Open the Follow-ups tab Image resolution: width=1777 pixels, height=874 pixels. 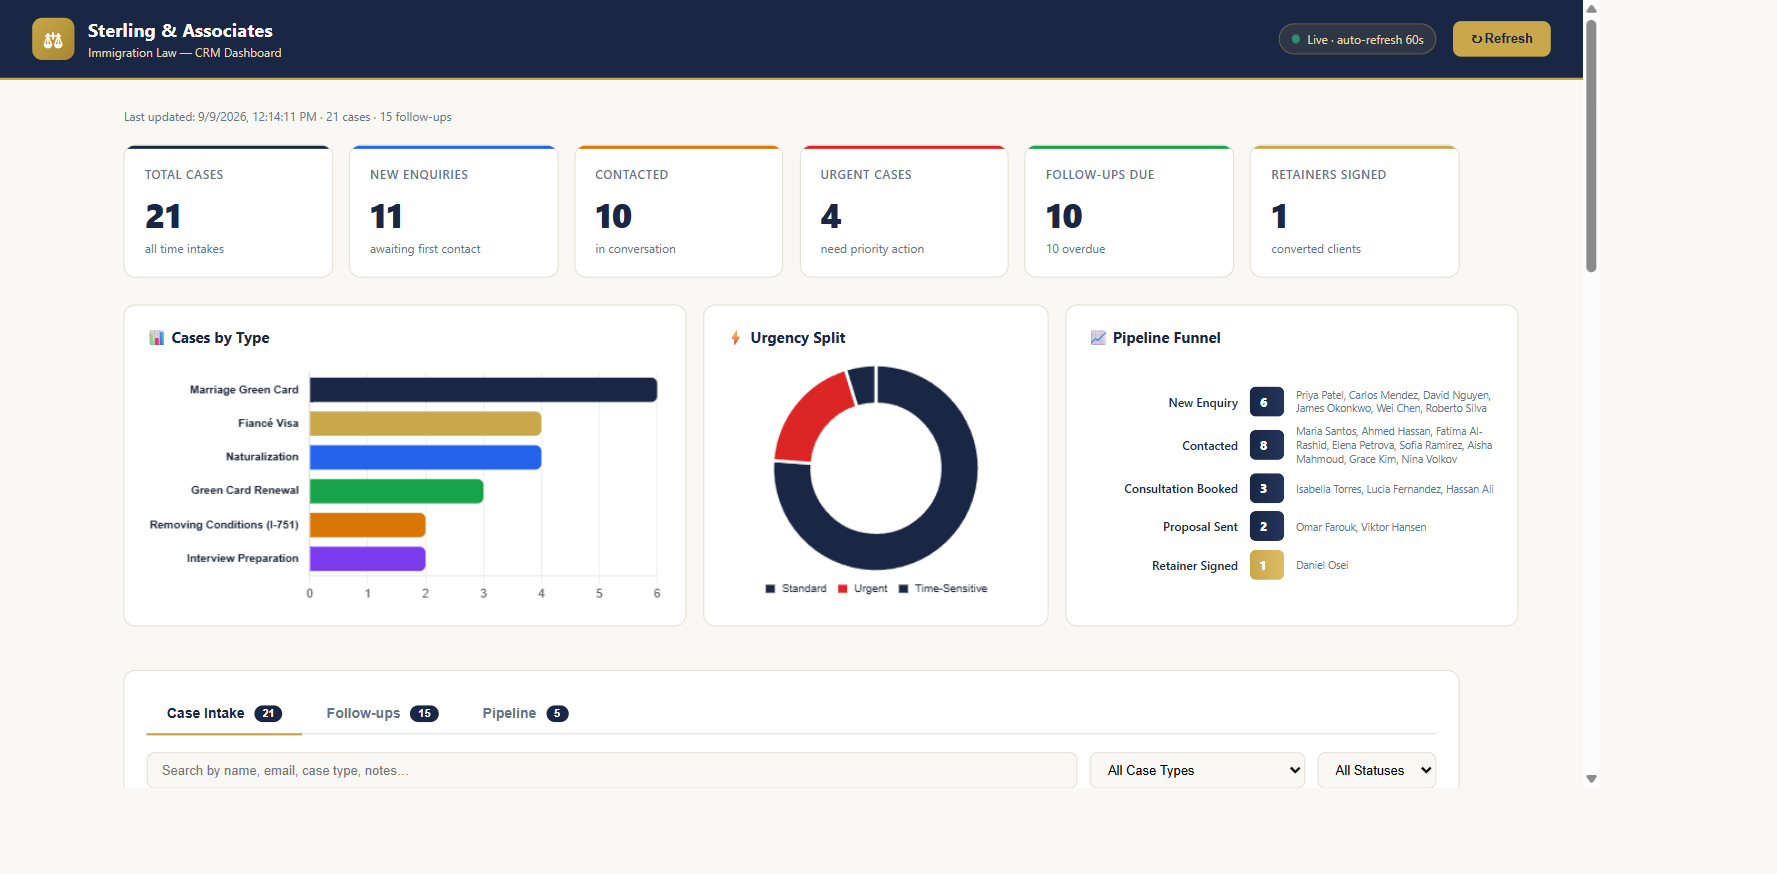coord(382,713)
